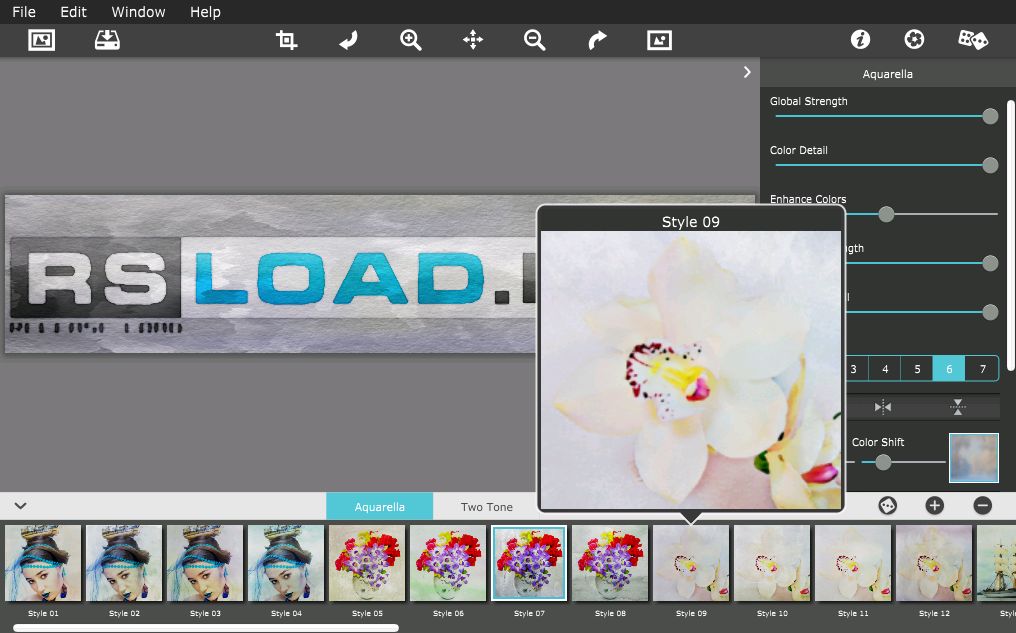The width and height of the screenshot is (1016, 633).
Task: Click the remove preset minus icon
Action: click(982, 505)
